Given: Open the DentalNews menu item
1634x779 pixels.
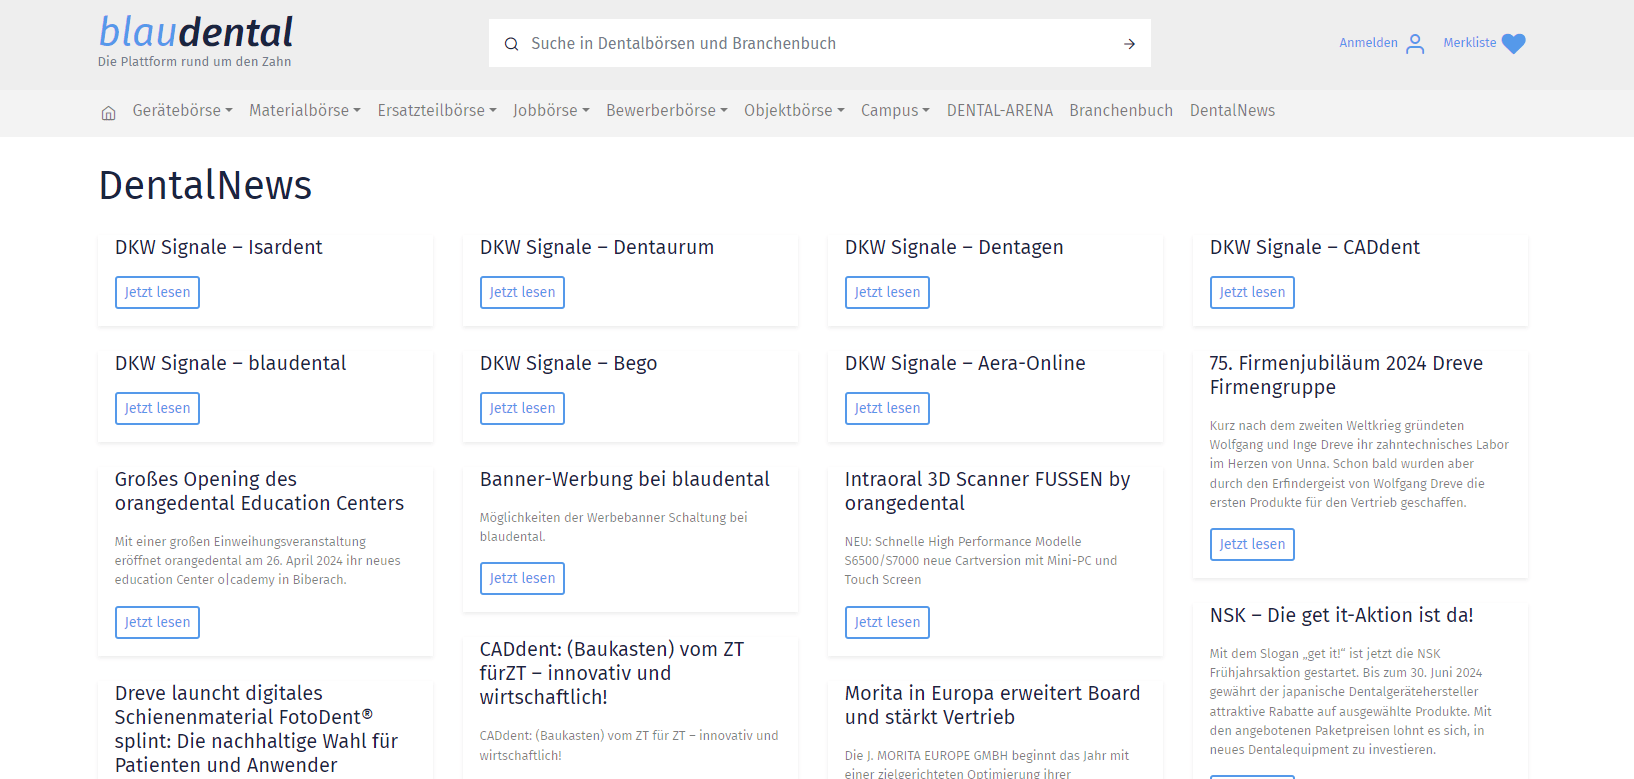Looking at the screenshot, I should (1232, 111).
